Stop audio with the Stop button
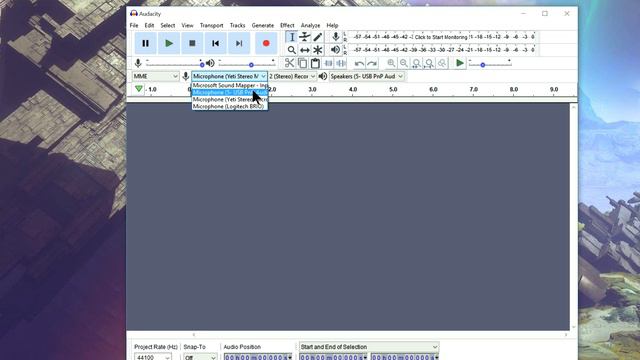 192,43
